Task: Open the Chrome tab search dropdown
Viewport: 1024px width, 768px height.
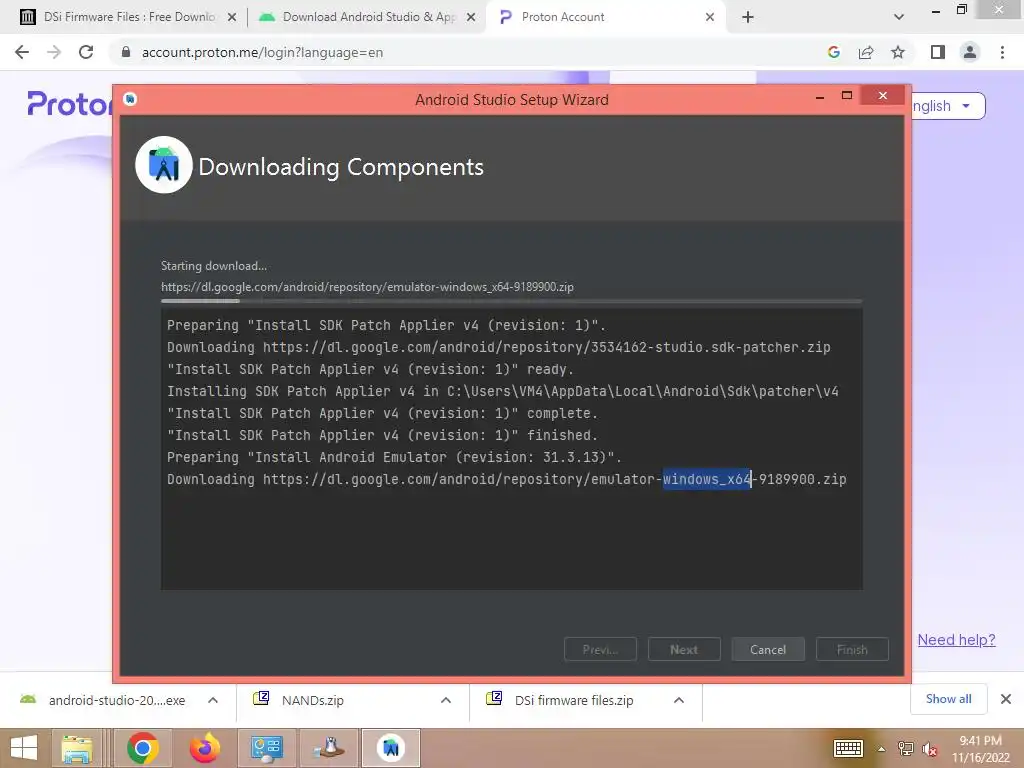Action: (x=899, y=17)
